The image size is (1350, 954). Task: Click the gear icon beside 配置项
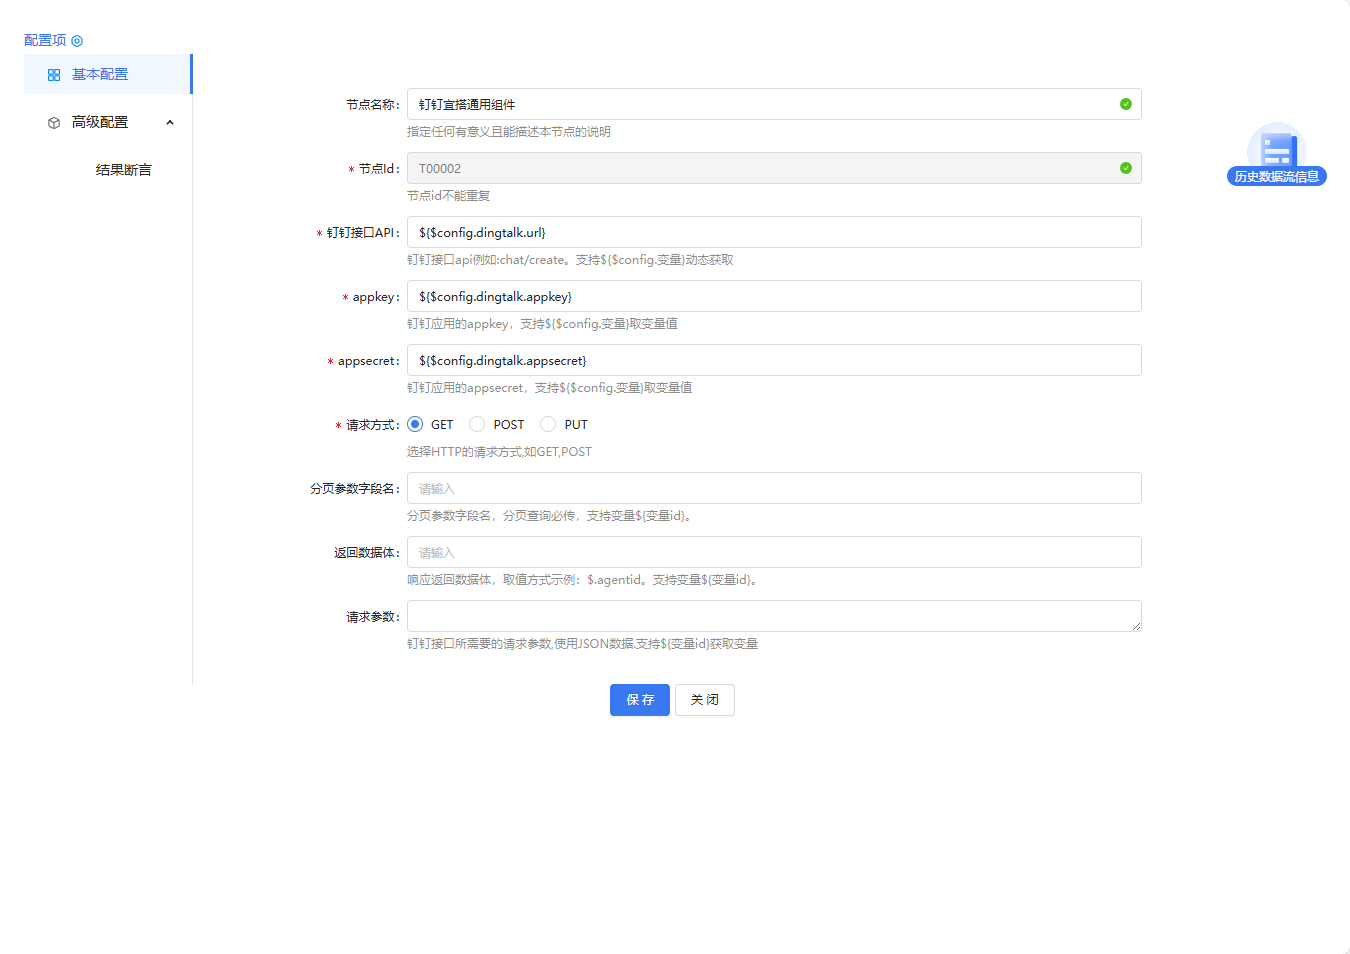point(77,41)
